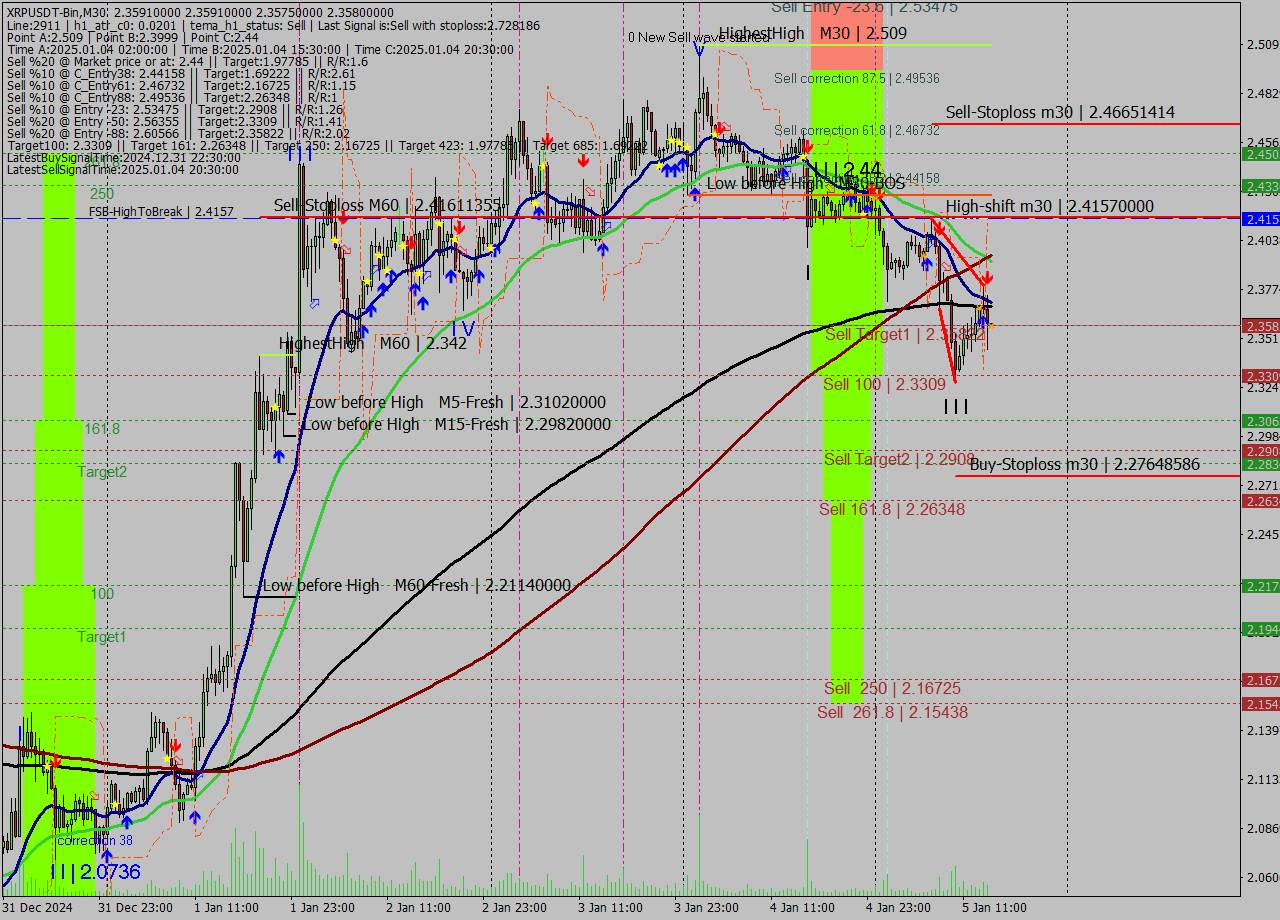Viewport: 1280px width, 920px height.
Task: Click the 'FSB-HighToBreak | 2.4157' label
Action: click(x=161, y=211)
